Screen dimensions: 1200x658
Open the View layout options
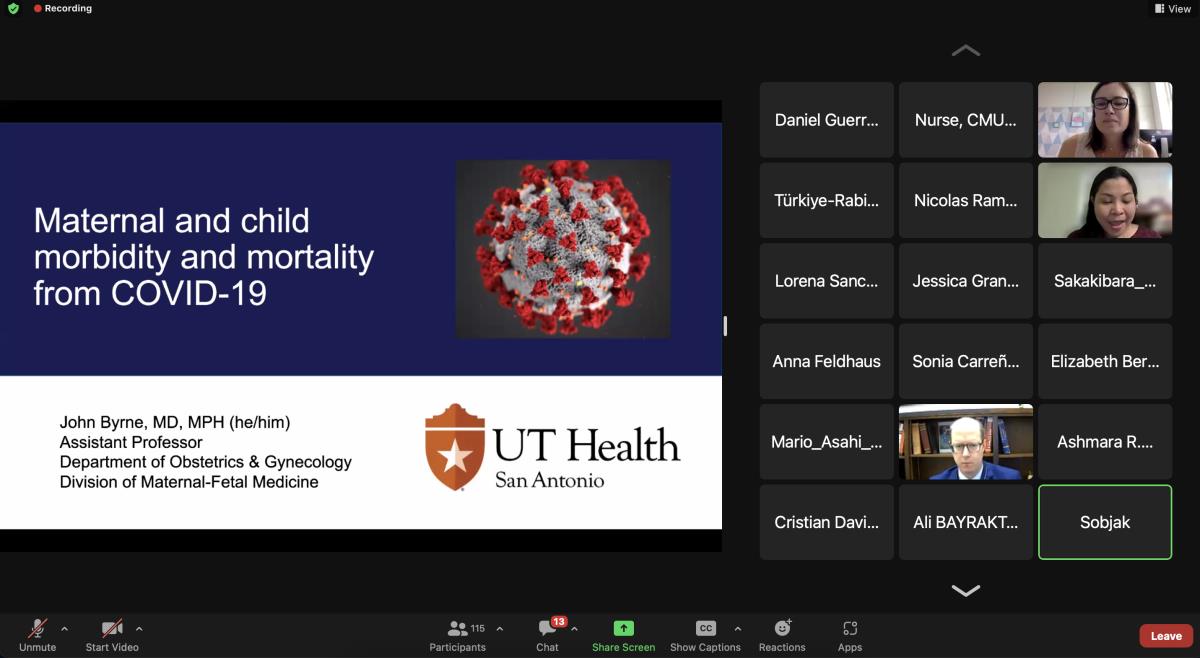point(1173,8)
